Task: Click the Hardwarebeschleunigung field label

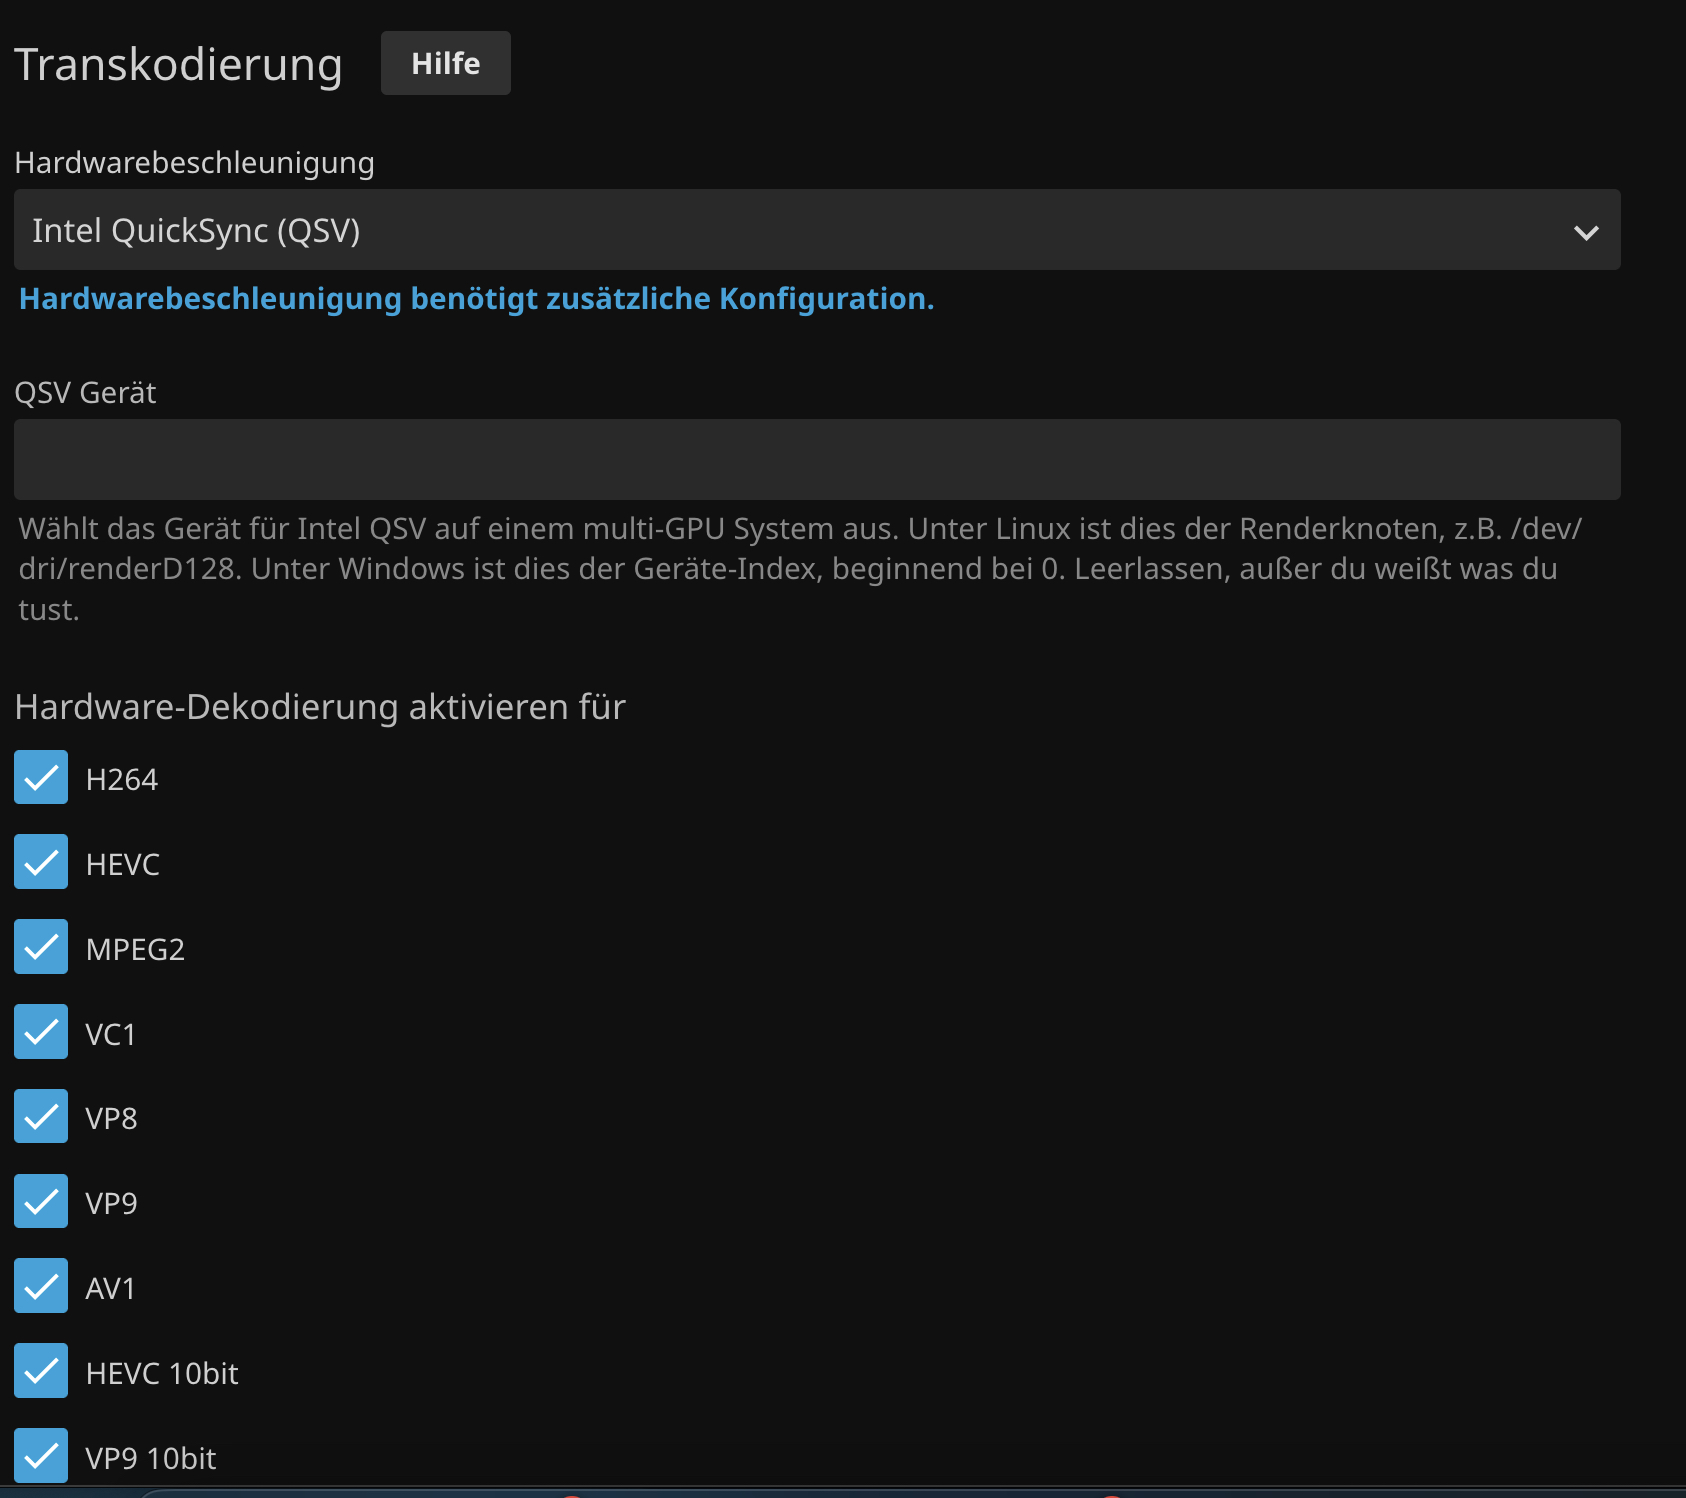Action: (194, 163)
